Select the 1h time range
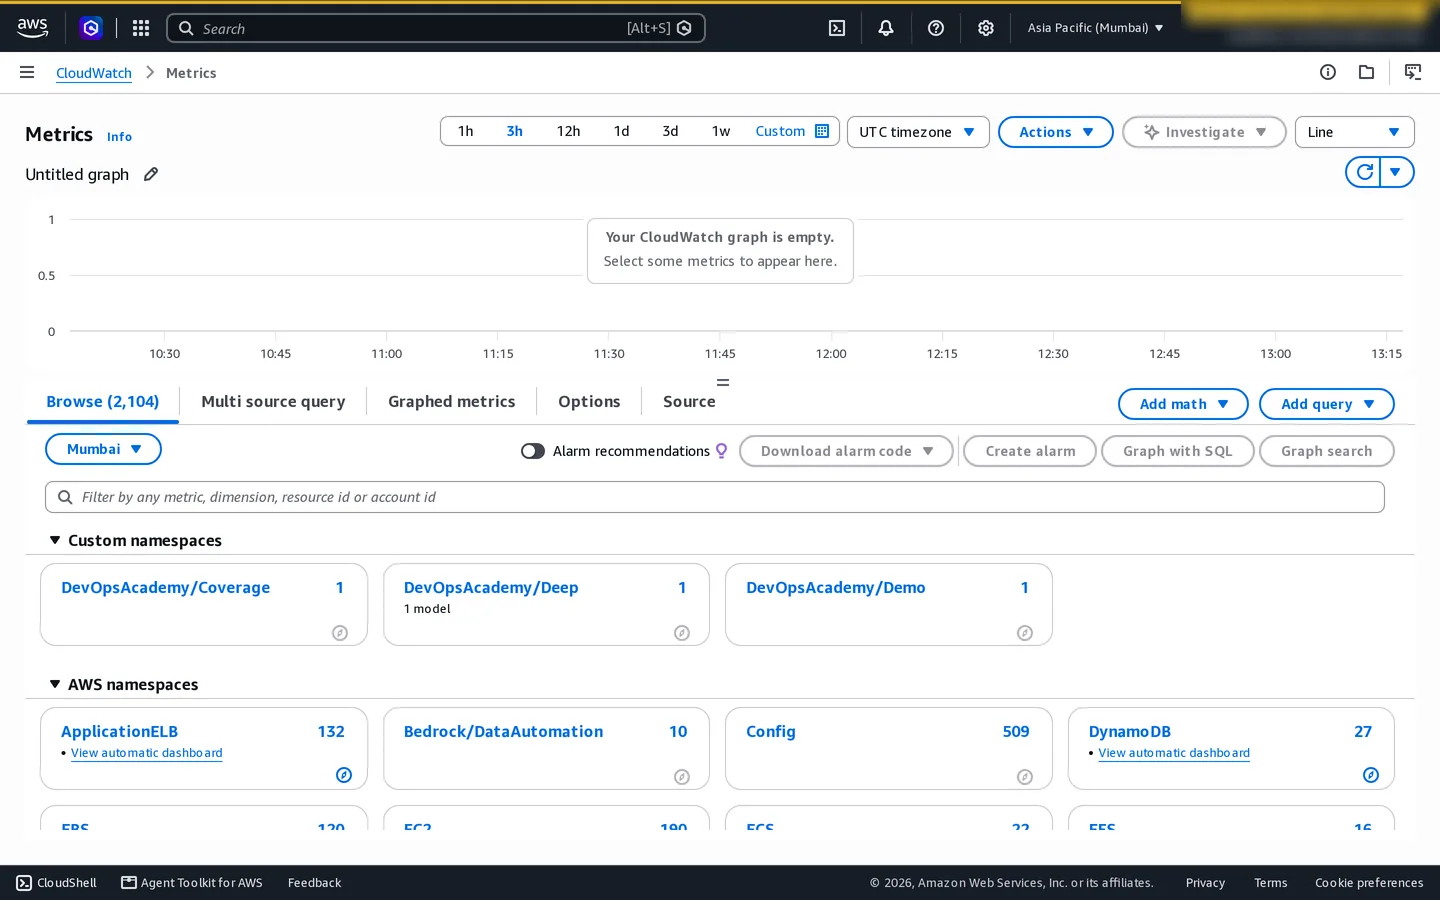Viewport: 1440px width, 900px height. 465,131
